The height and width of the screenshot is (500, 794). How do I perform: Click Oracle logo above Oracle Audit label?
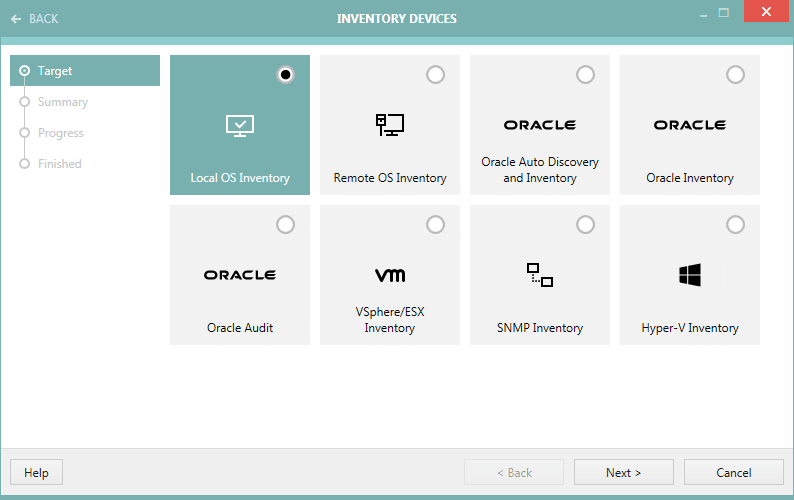(240, 275)
